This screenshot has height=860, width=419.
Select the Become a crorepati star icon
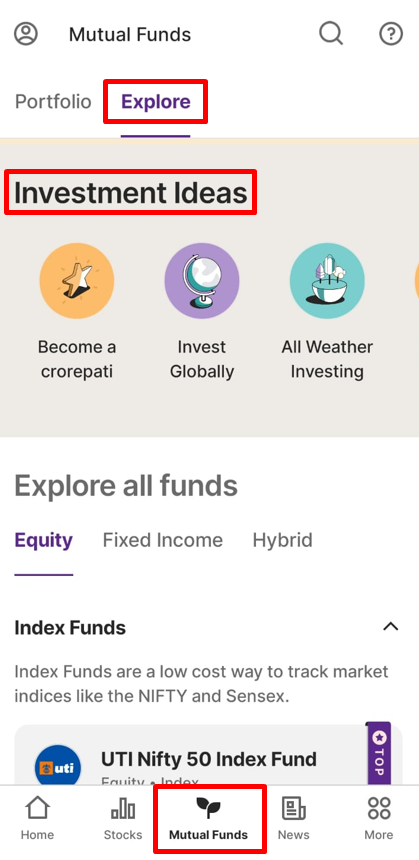pyautogui.click(x=77, y=280)
